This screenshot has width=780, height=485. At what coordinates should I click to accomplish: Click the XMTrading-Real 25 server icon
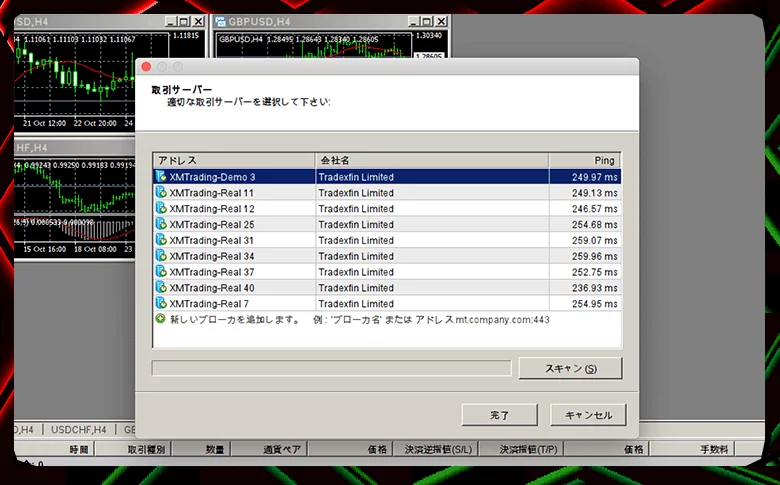(x=161, y=224)
